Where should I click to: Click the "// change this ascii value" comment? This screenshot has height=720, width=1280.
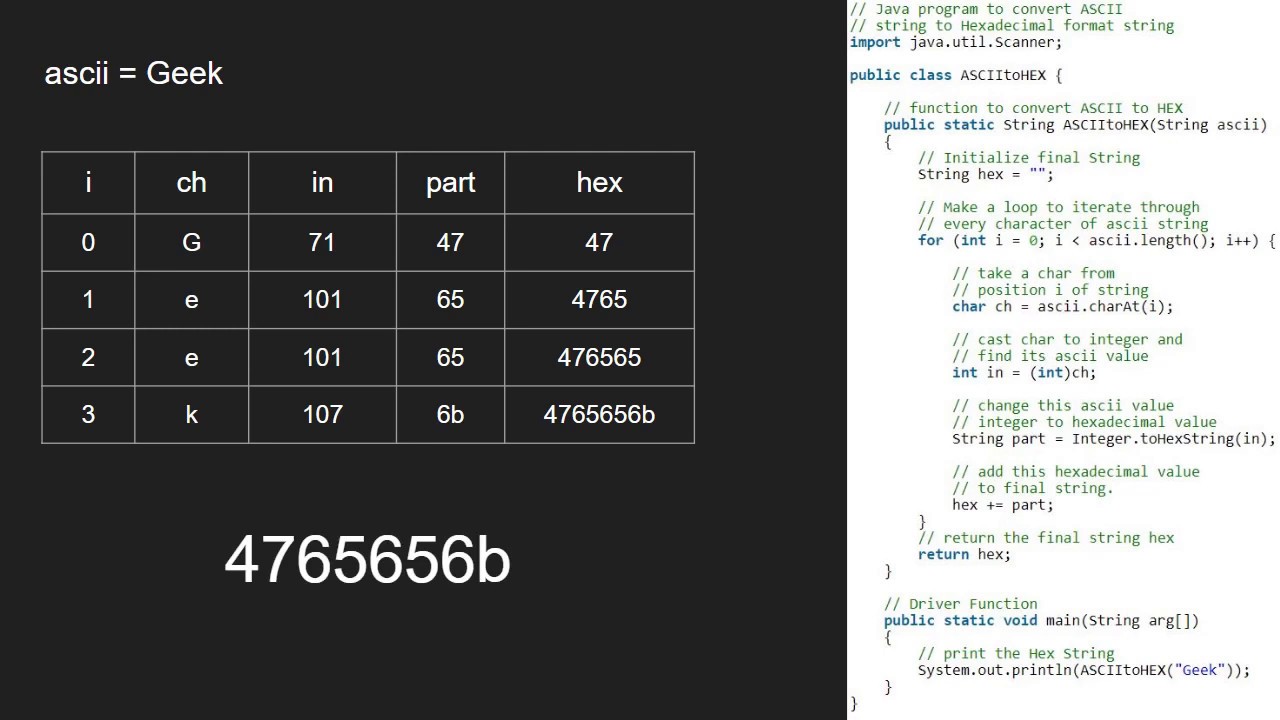1063,405
